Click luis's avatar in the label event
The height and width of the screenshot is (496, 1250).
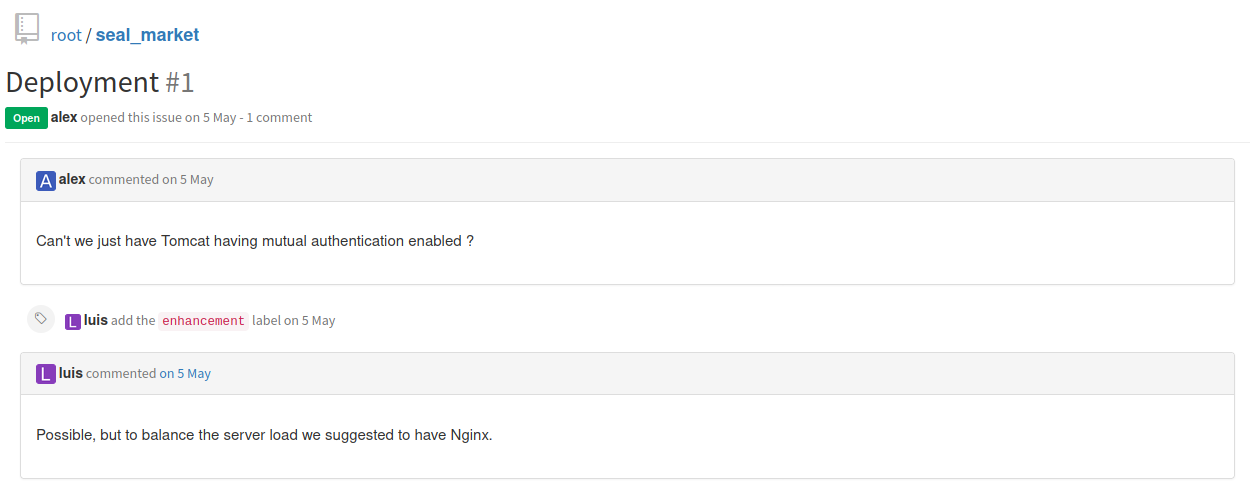[73, 322]
